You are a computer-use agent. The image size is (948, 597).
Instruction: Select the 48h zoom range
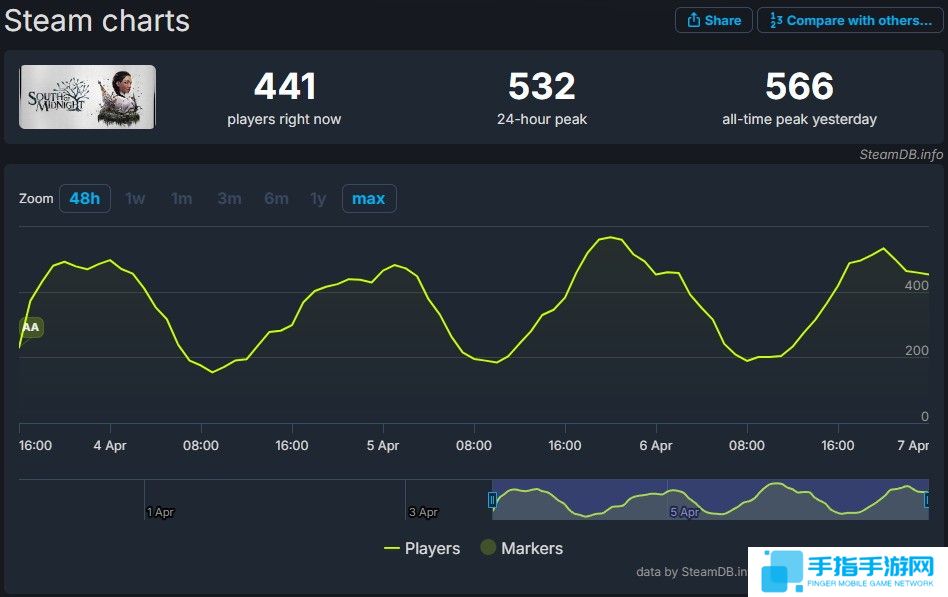[x=85, y=198]
